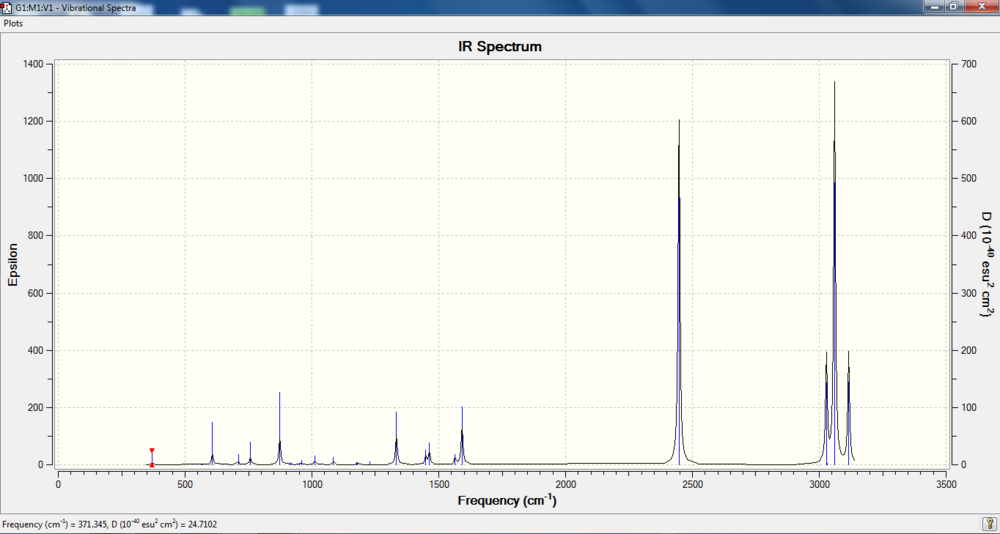This screenshot has width=1000, height=534.
Task: Select the peak near 1330 cm-1
Action: pyautogui.click(x=396, y=438)
